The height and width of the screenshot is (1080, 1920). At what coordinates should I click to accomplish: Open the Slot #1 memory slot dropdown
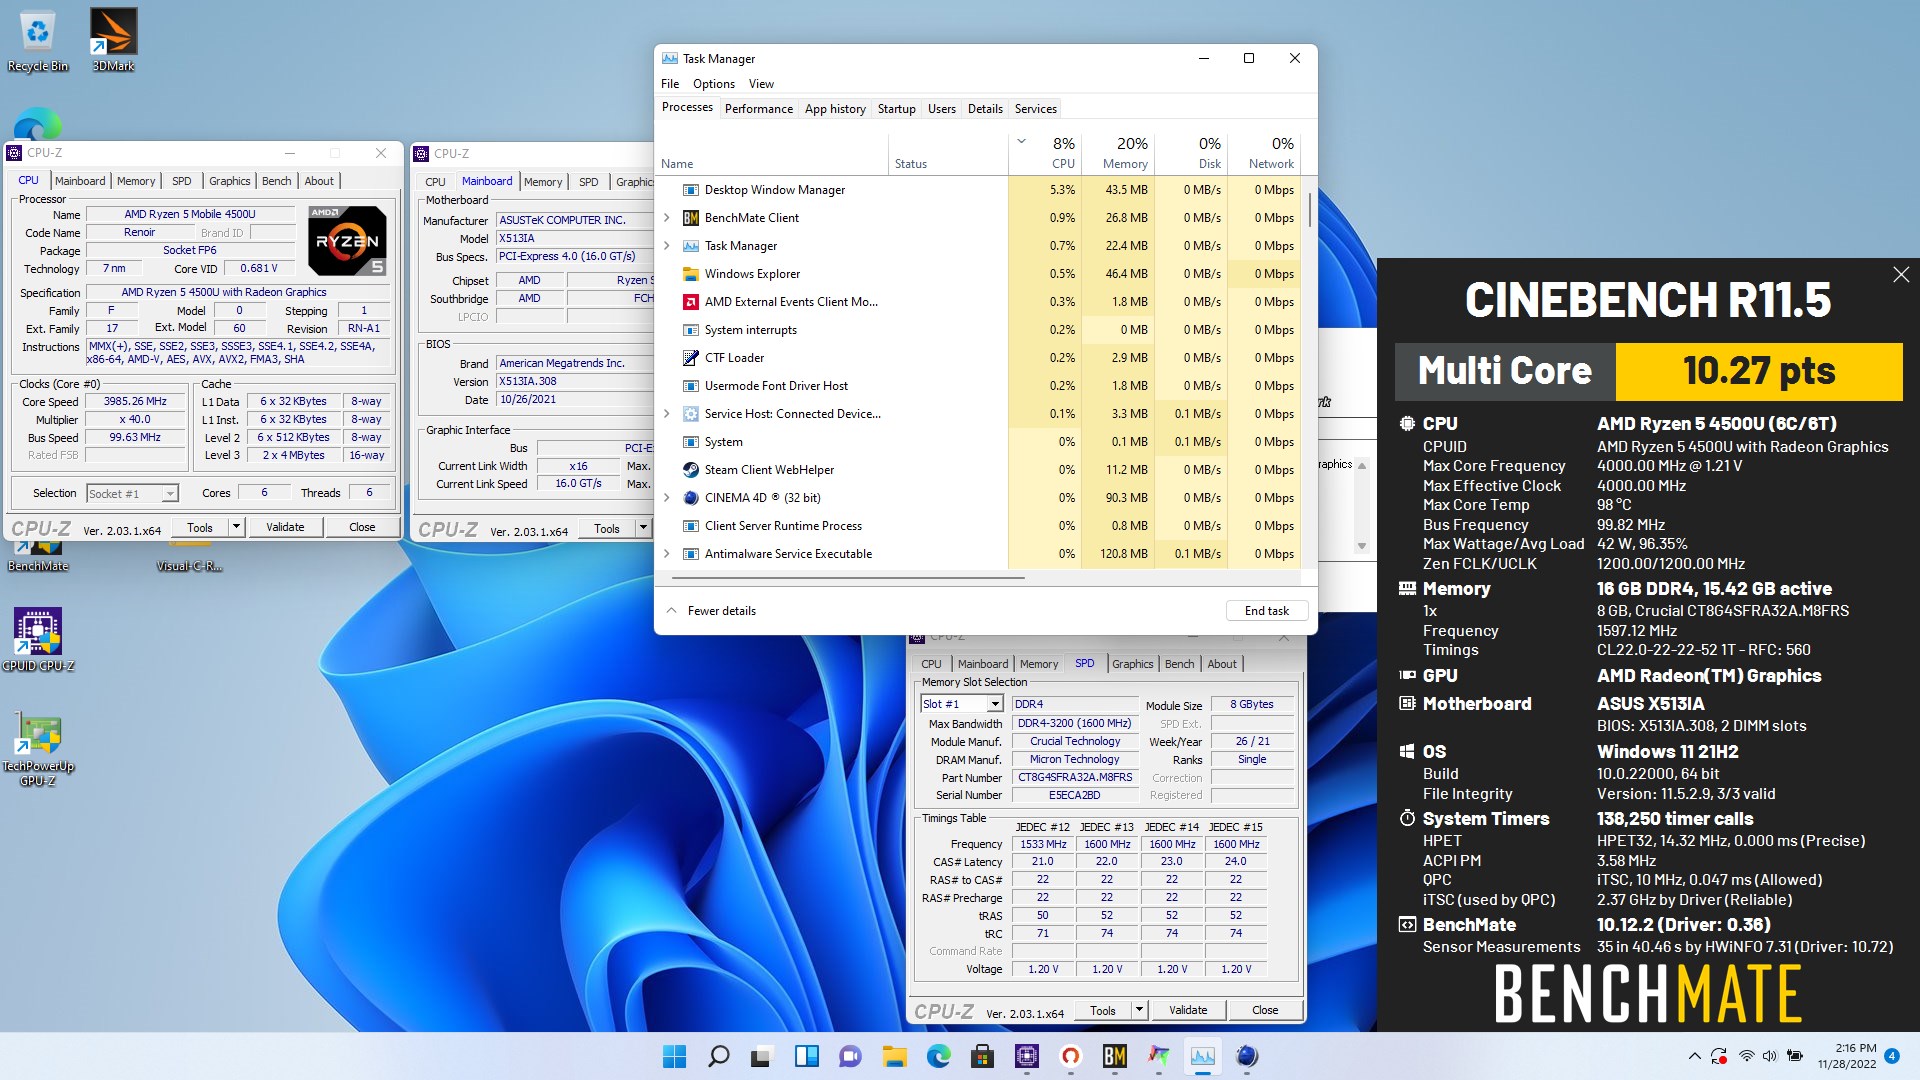click(994, 704)
